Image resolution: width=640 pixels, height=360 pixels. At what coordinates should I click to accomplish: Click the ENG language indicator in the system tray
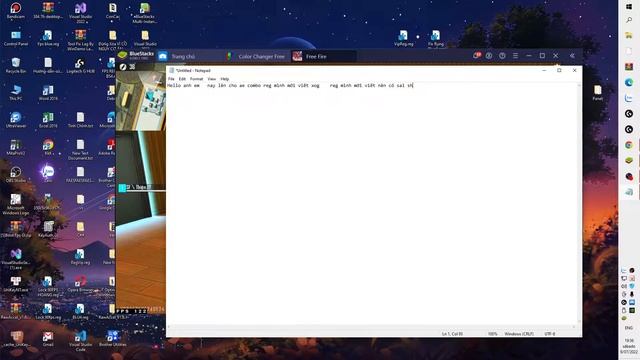(x=629, y=328)
